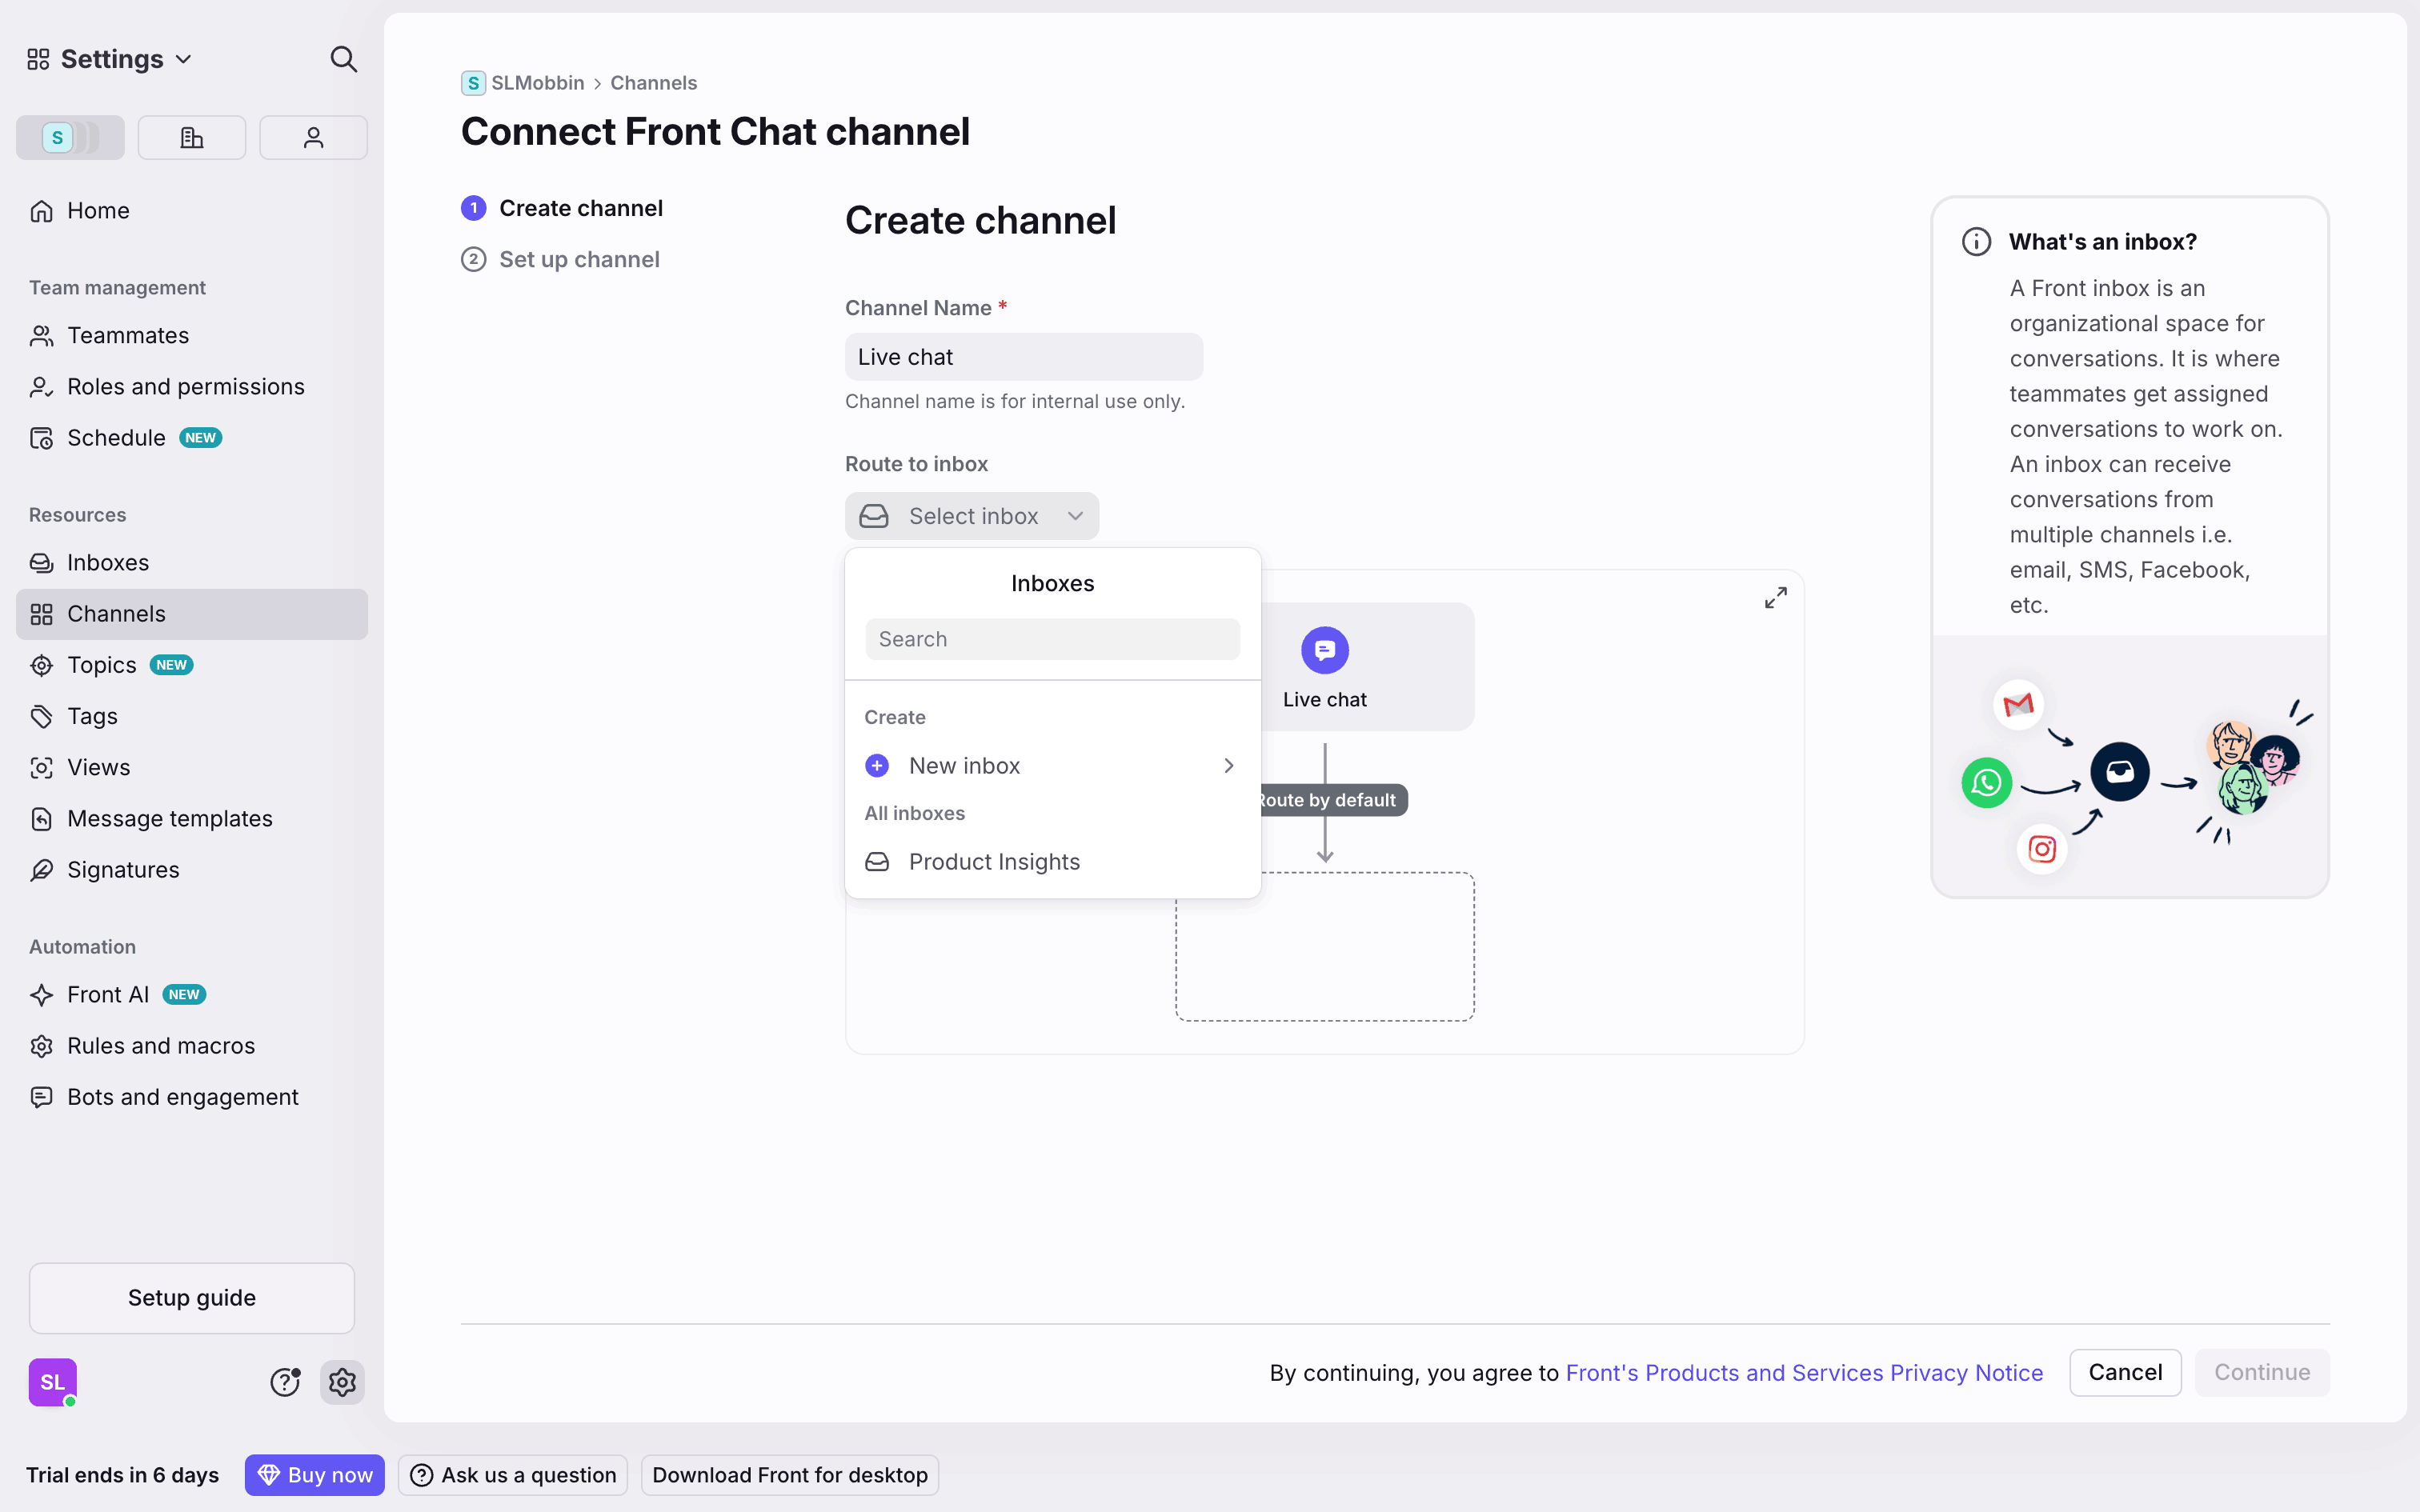
Task: Click the SL user avatar
Action: pos(53,1382)
